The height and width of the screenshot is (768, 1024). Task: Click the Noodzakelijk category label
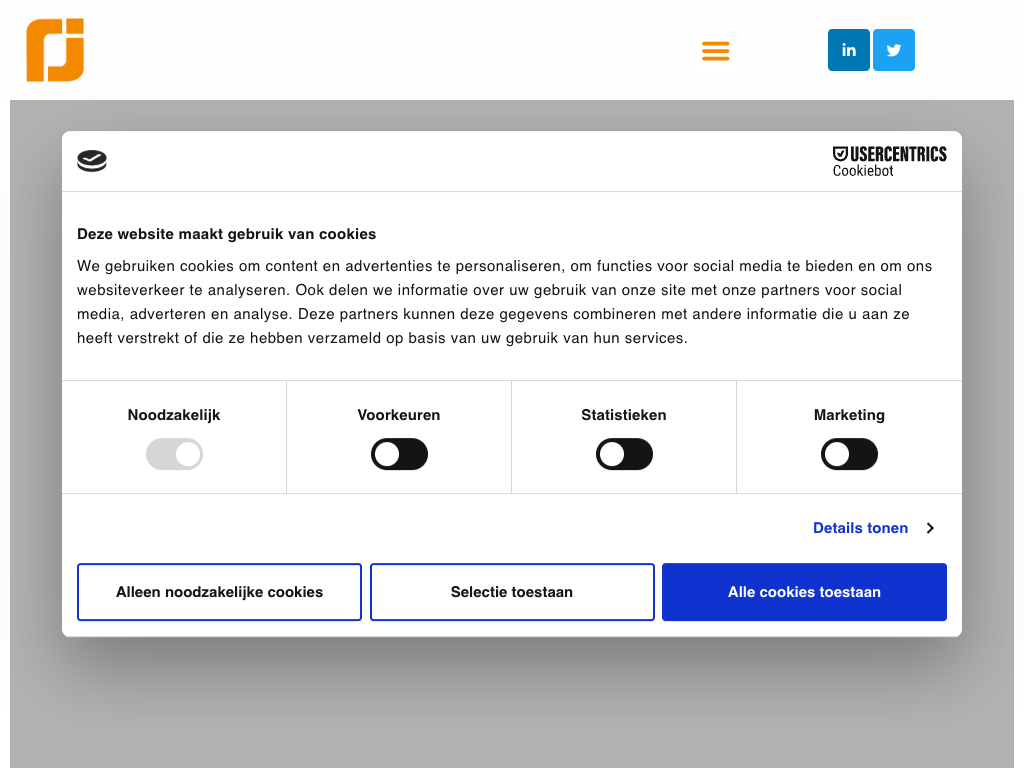[174, 415]
